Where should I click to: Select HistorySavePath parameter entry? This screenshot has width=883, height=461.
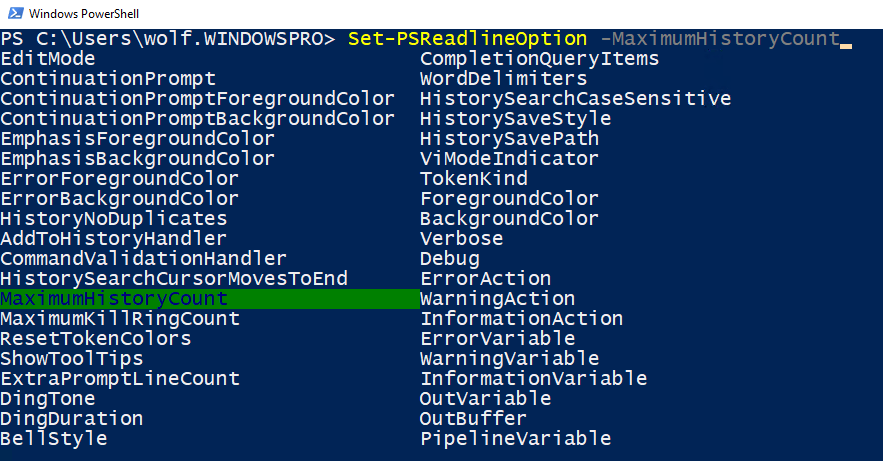pos(510,139)
